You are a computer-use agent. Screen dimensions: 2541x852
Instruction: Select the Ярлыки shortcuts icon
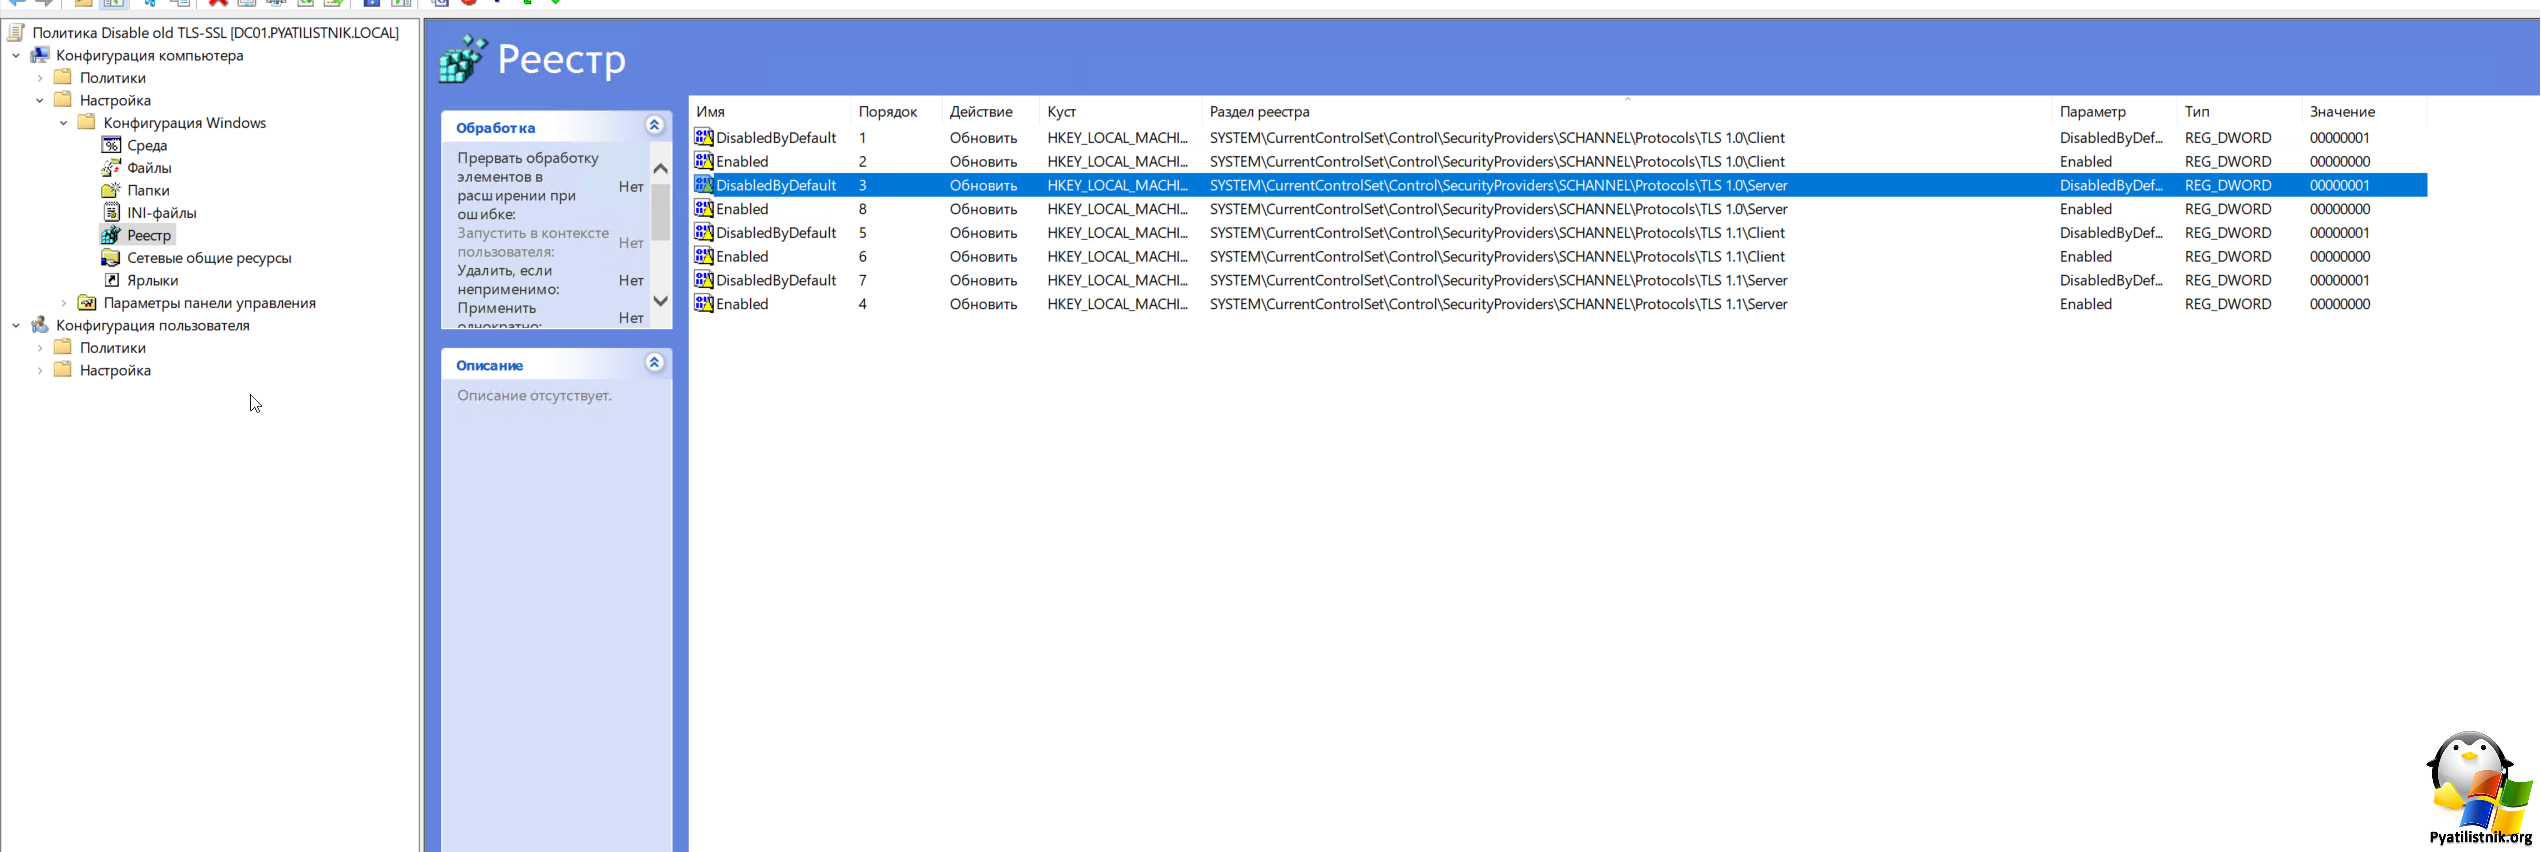pos(111,280)
